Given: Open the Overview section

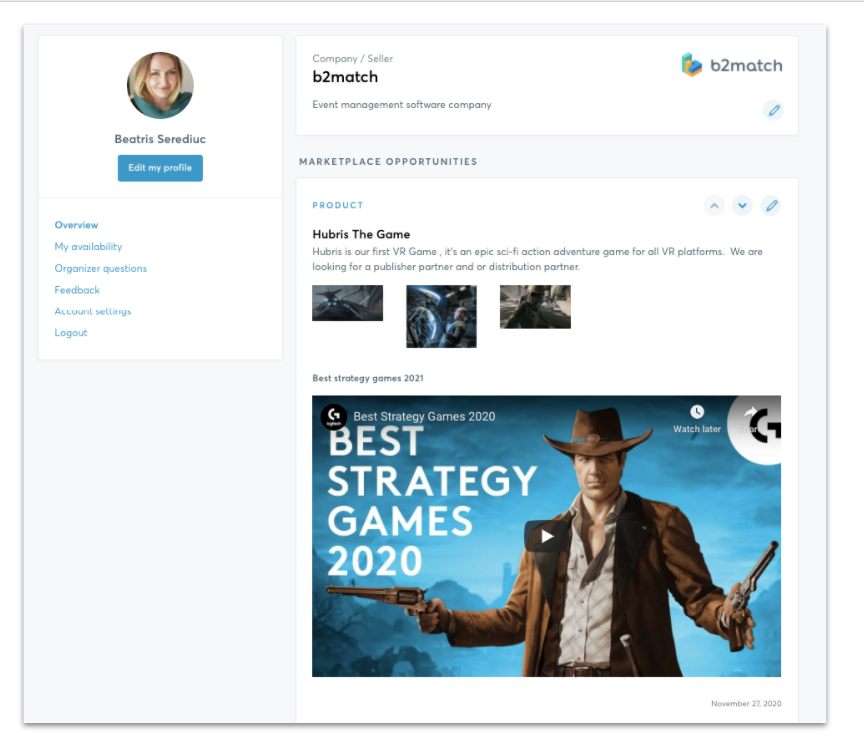Looking at the screenshot, I should 76,225.
